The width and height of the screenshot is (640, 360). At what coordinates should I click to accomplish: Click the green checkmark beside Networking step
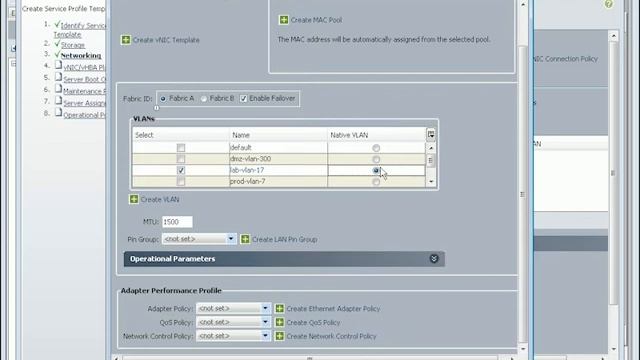(x=57, y=54)
